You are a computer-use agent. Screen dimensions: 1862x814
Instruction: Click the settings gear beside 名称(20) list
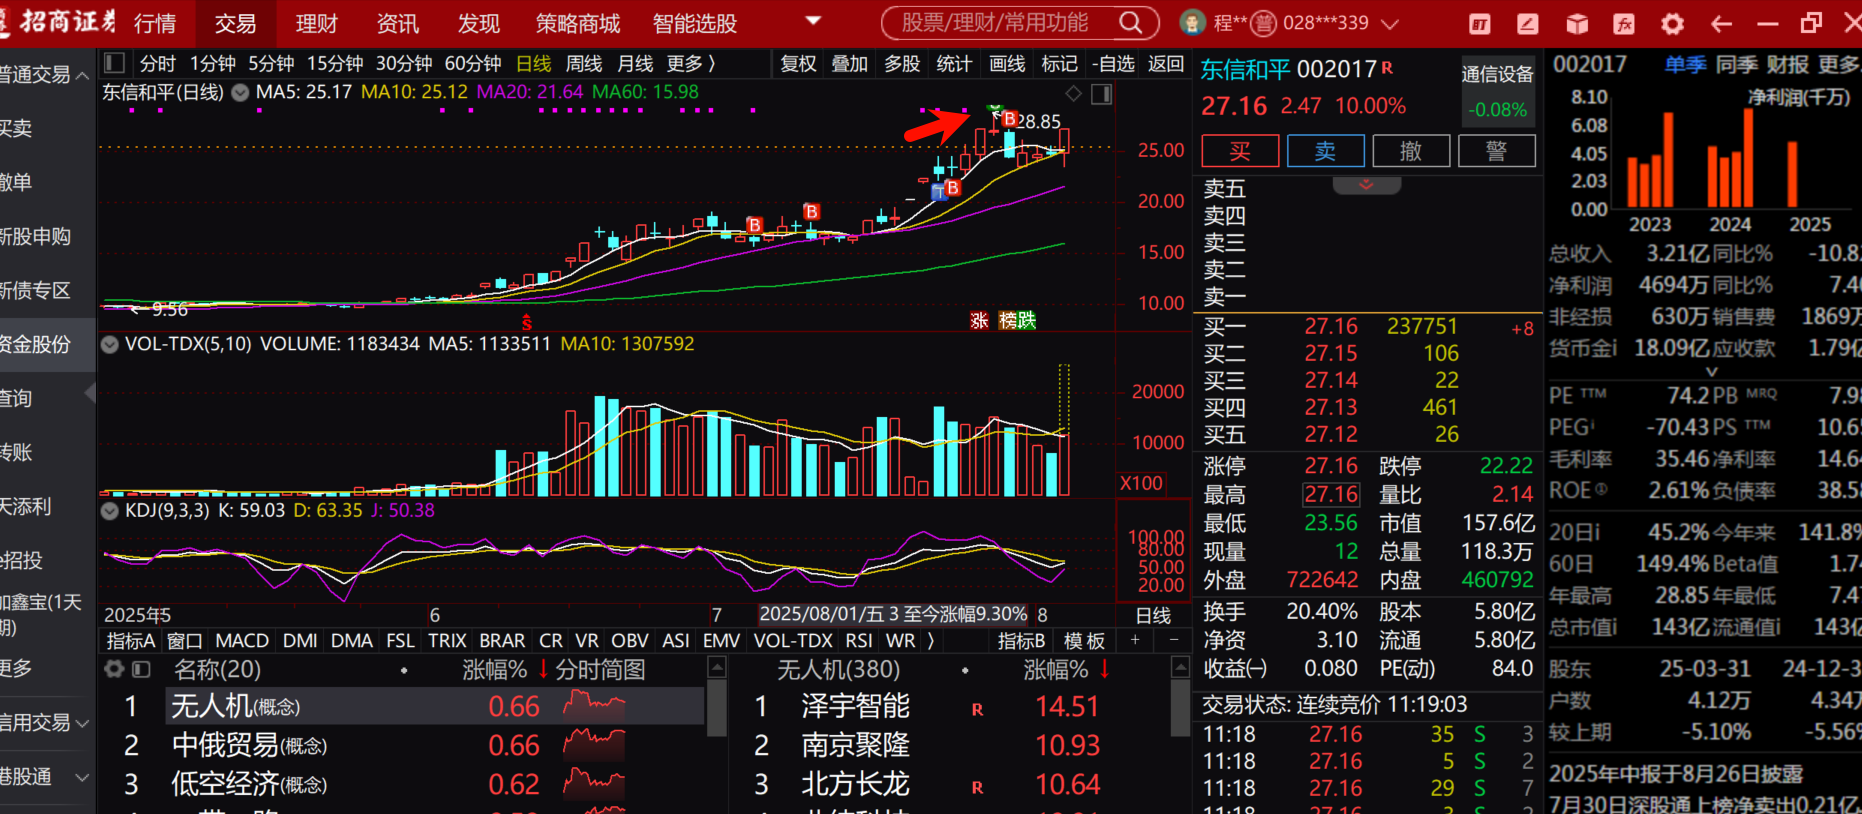click(x=115, y=669)
